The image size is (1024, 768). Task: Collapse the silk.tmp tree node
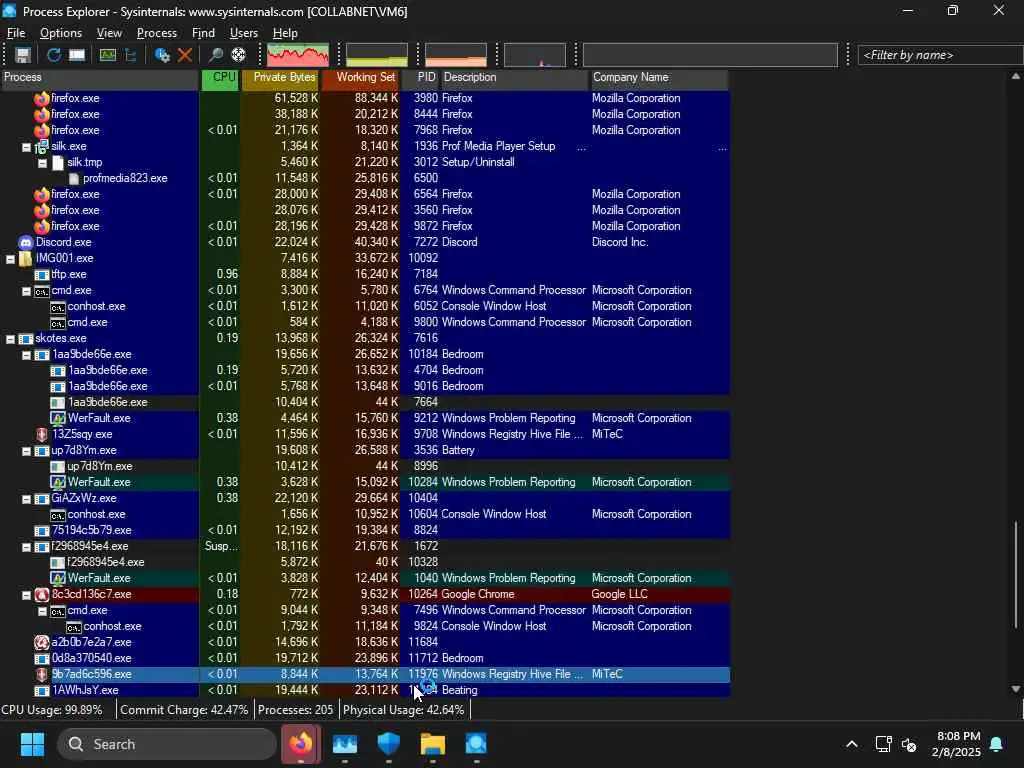[x=42, y=163]
